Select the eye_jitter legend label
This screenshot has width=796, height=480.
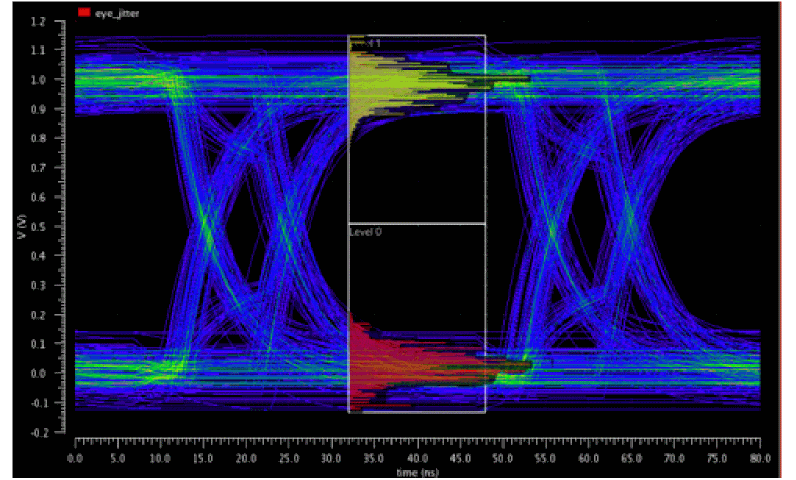pos(117,13)
